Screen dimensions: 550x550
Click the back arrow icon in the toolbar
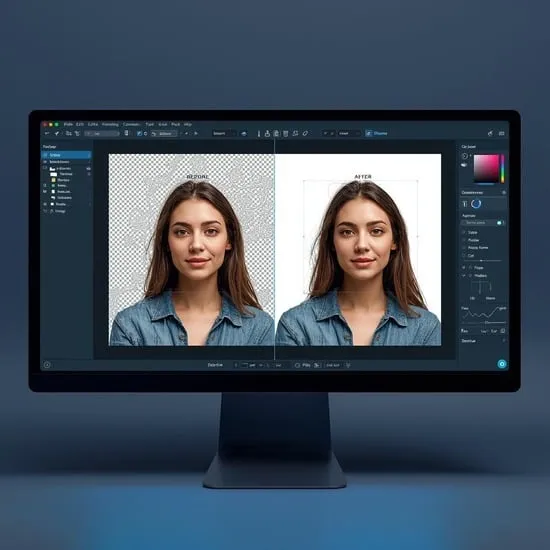coord(47,133)
